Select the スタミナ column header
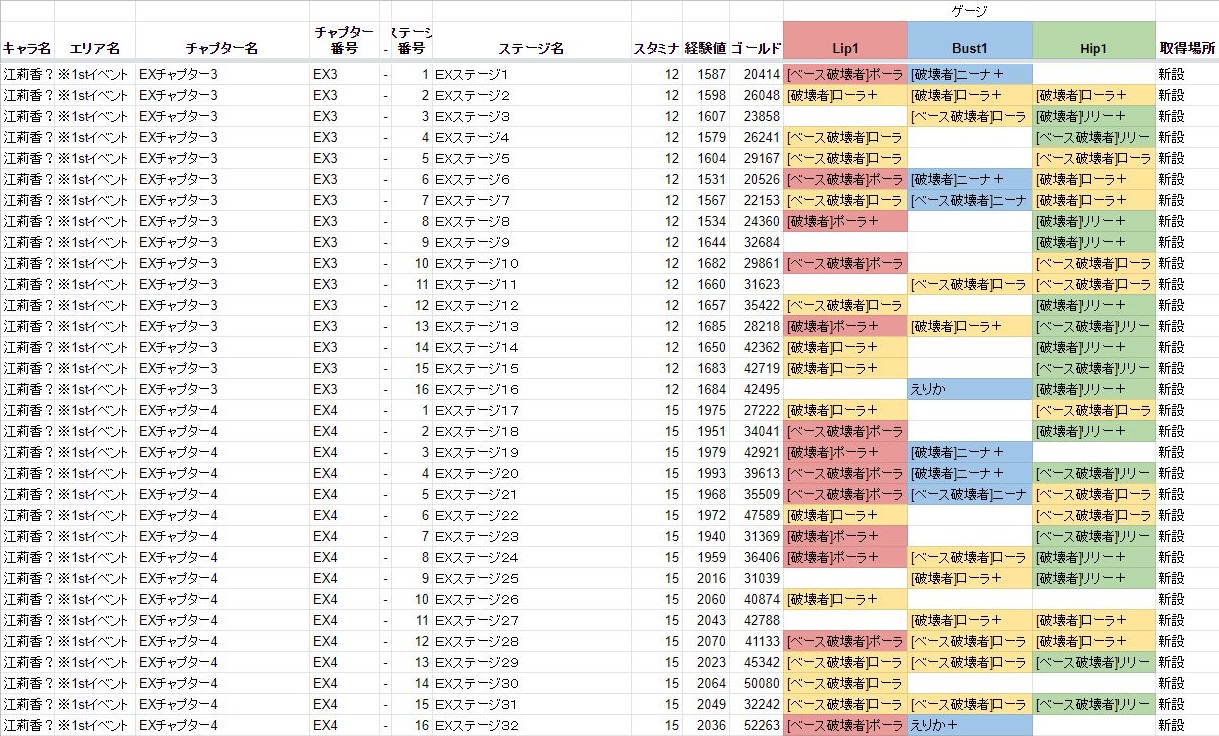The height and width of the screenshot is (736, 1219). coord(656,48)
